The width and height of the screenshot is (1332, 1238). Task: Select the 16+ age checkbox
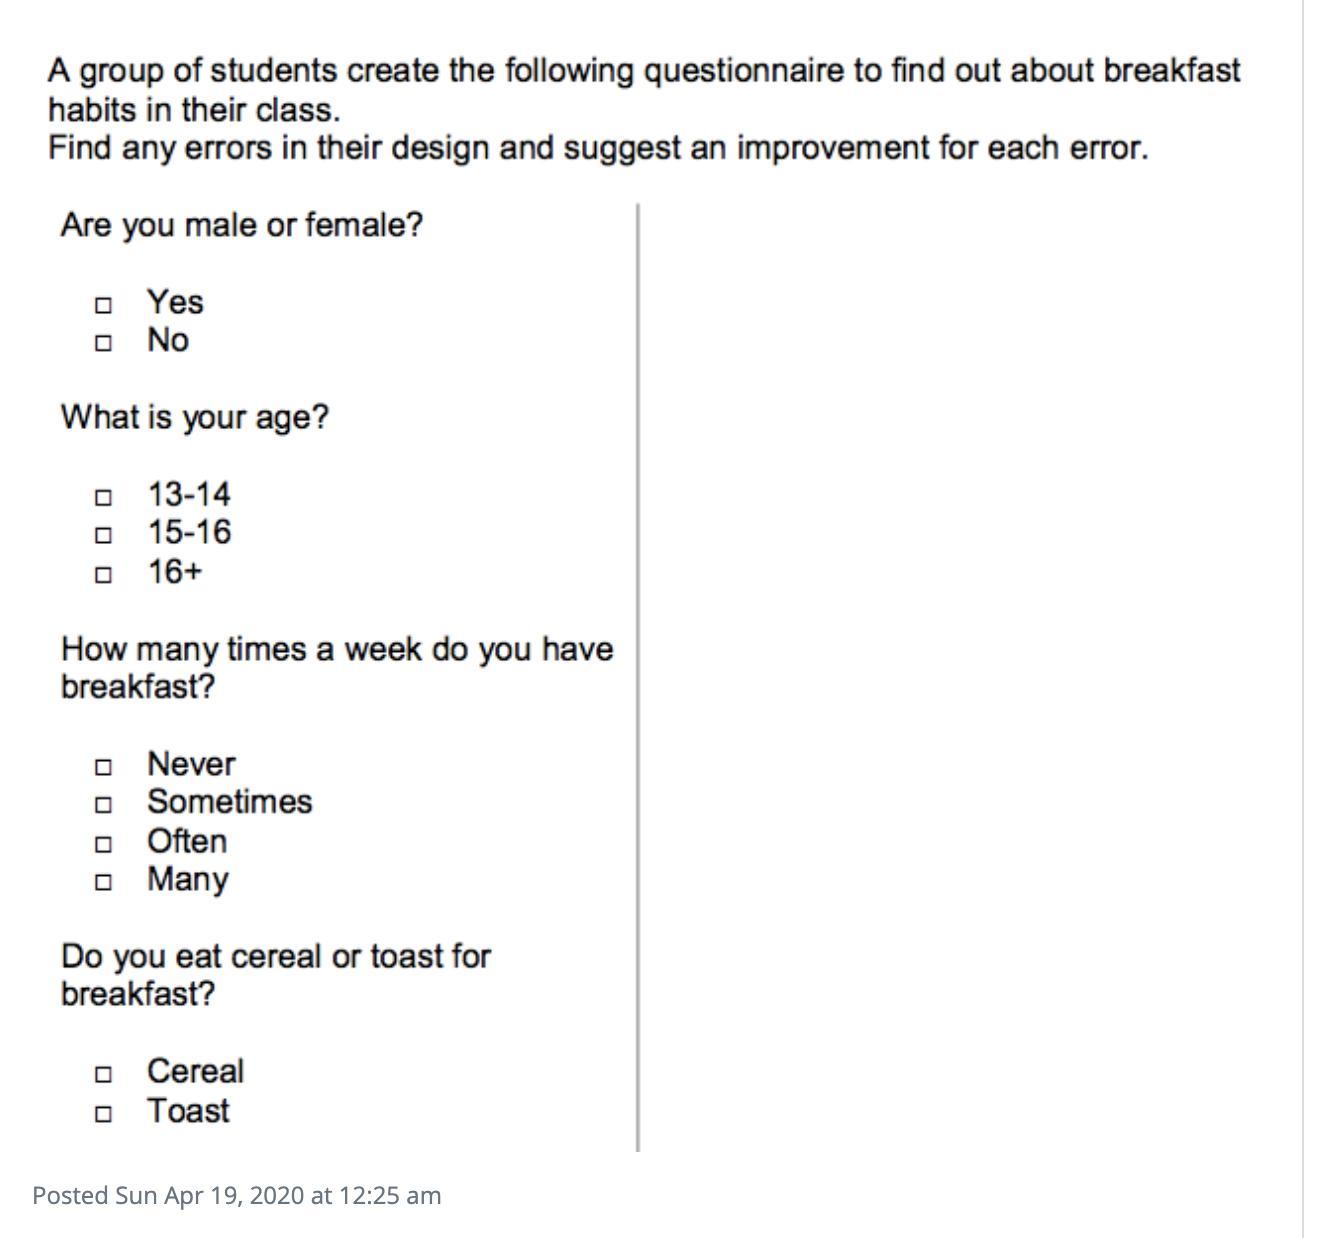[102, 575]
